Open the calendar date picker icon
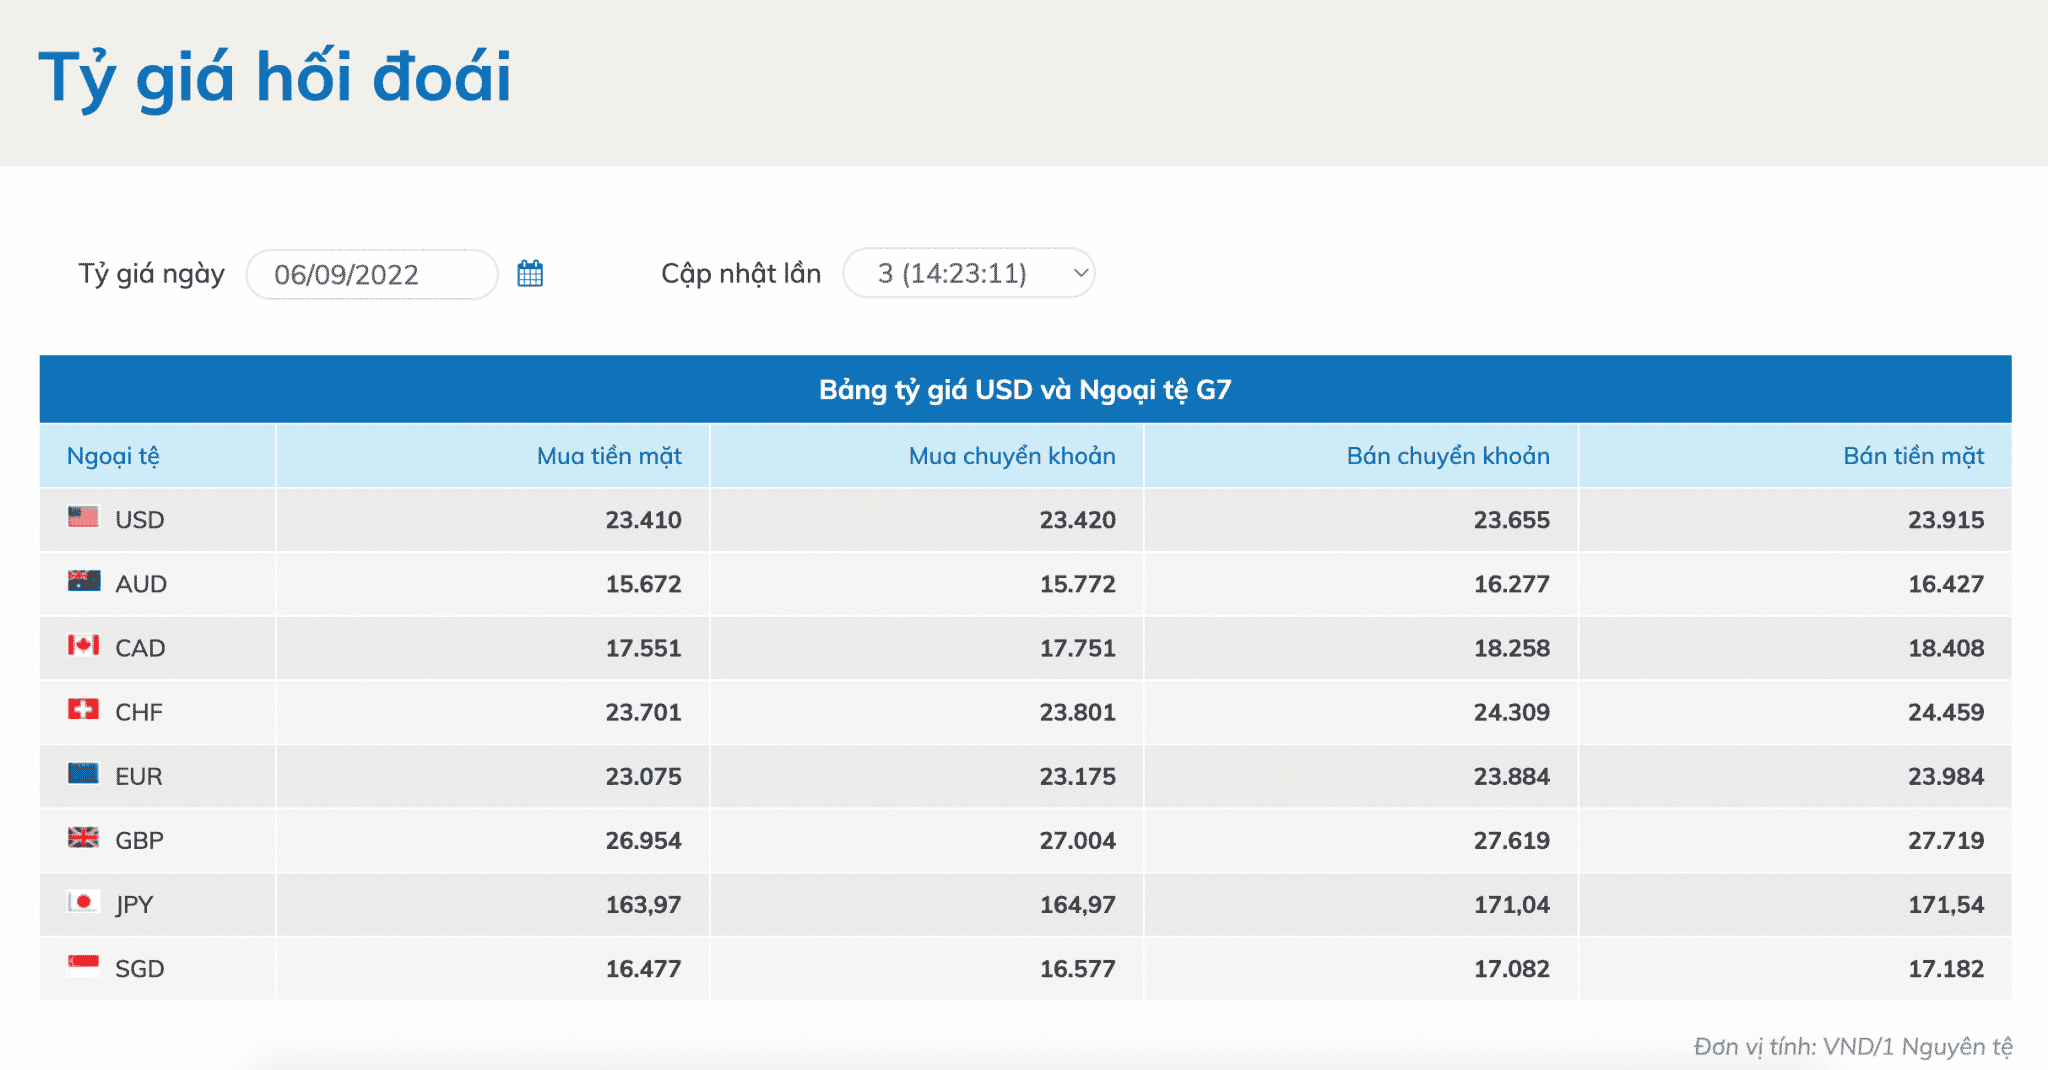Screen dimensions: 2048x1070 (x=530, y=273)
